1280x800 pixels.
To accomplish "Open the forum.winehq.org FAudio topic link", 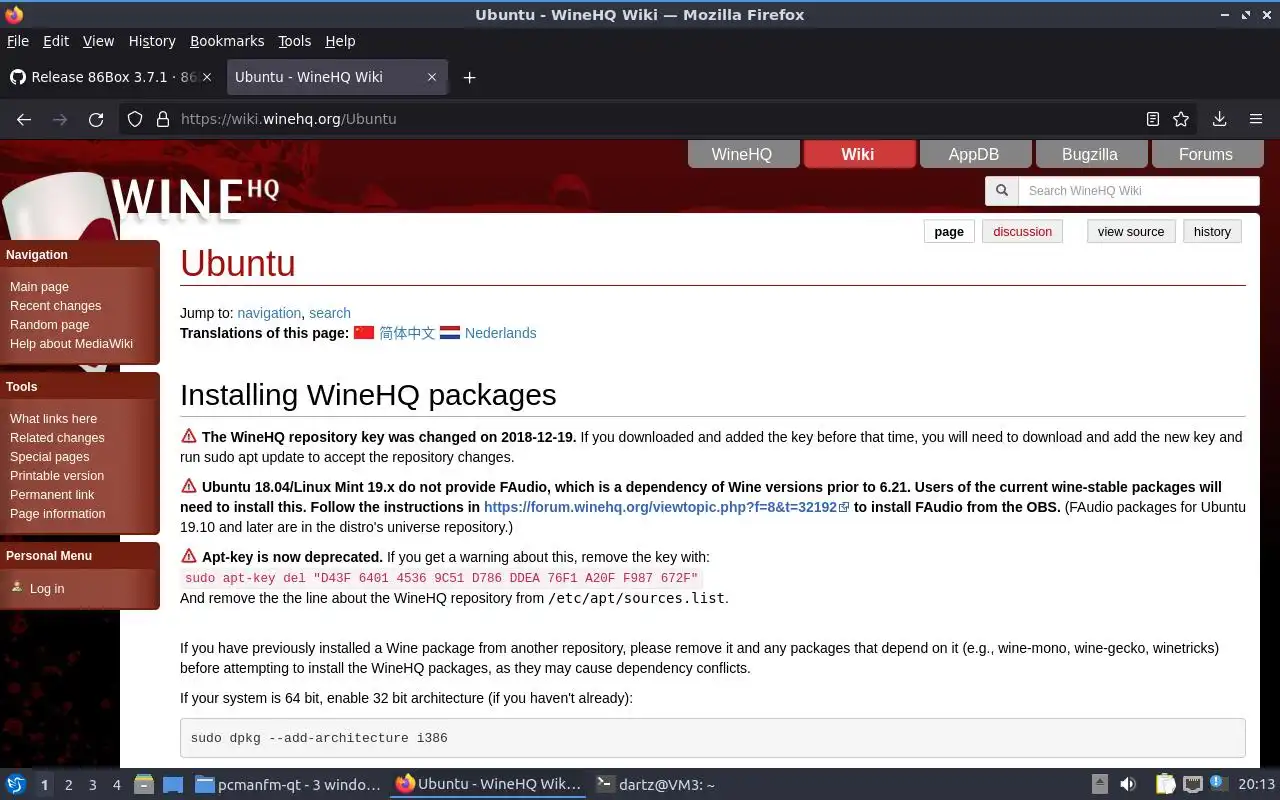I will 666,507.
